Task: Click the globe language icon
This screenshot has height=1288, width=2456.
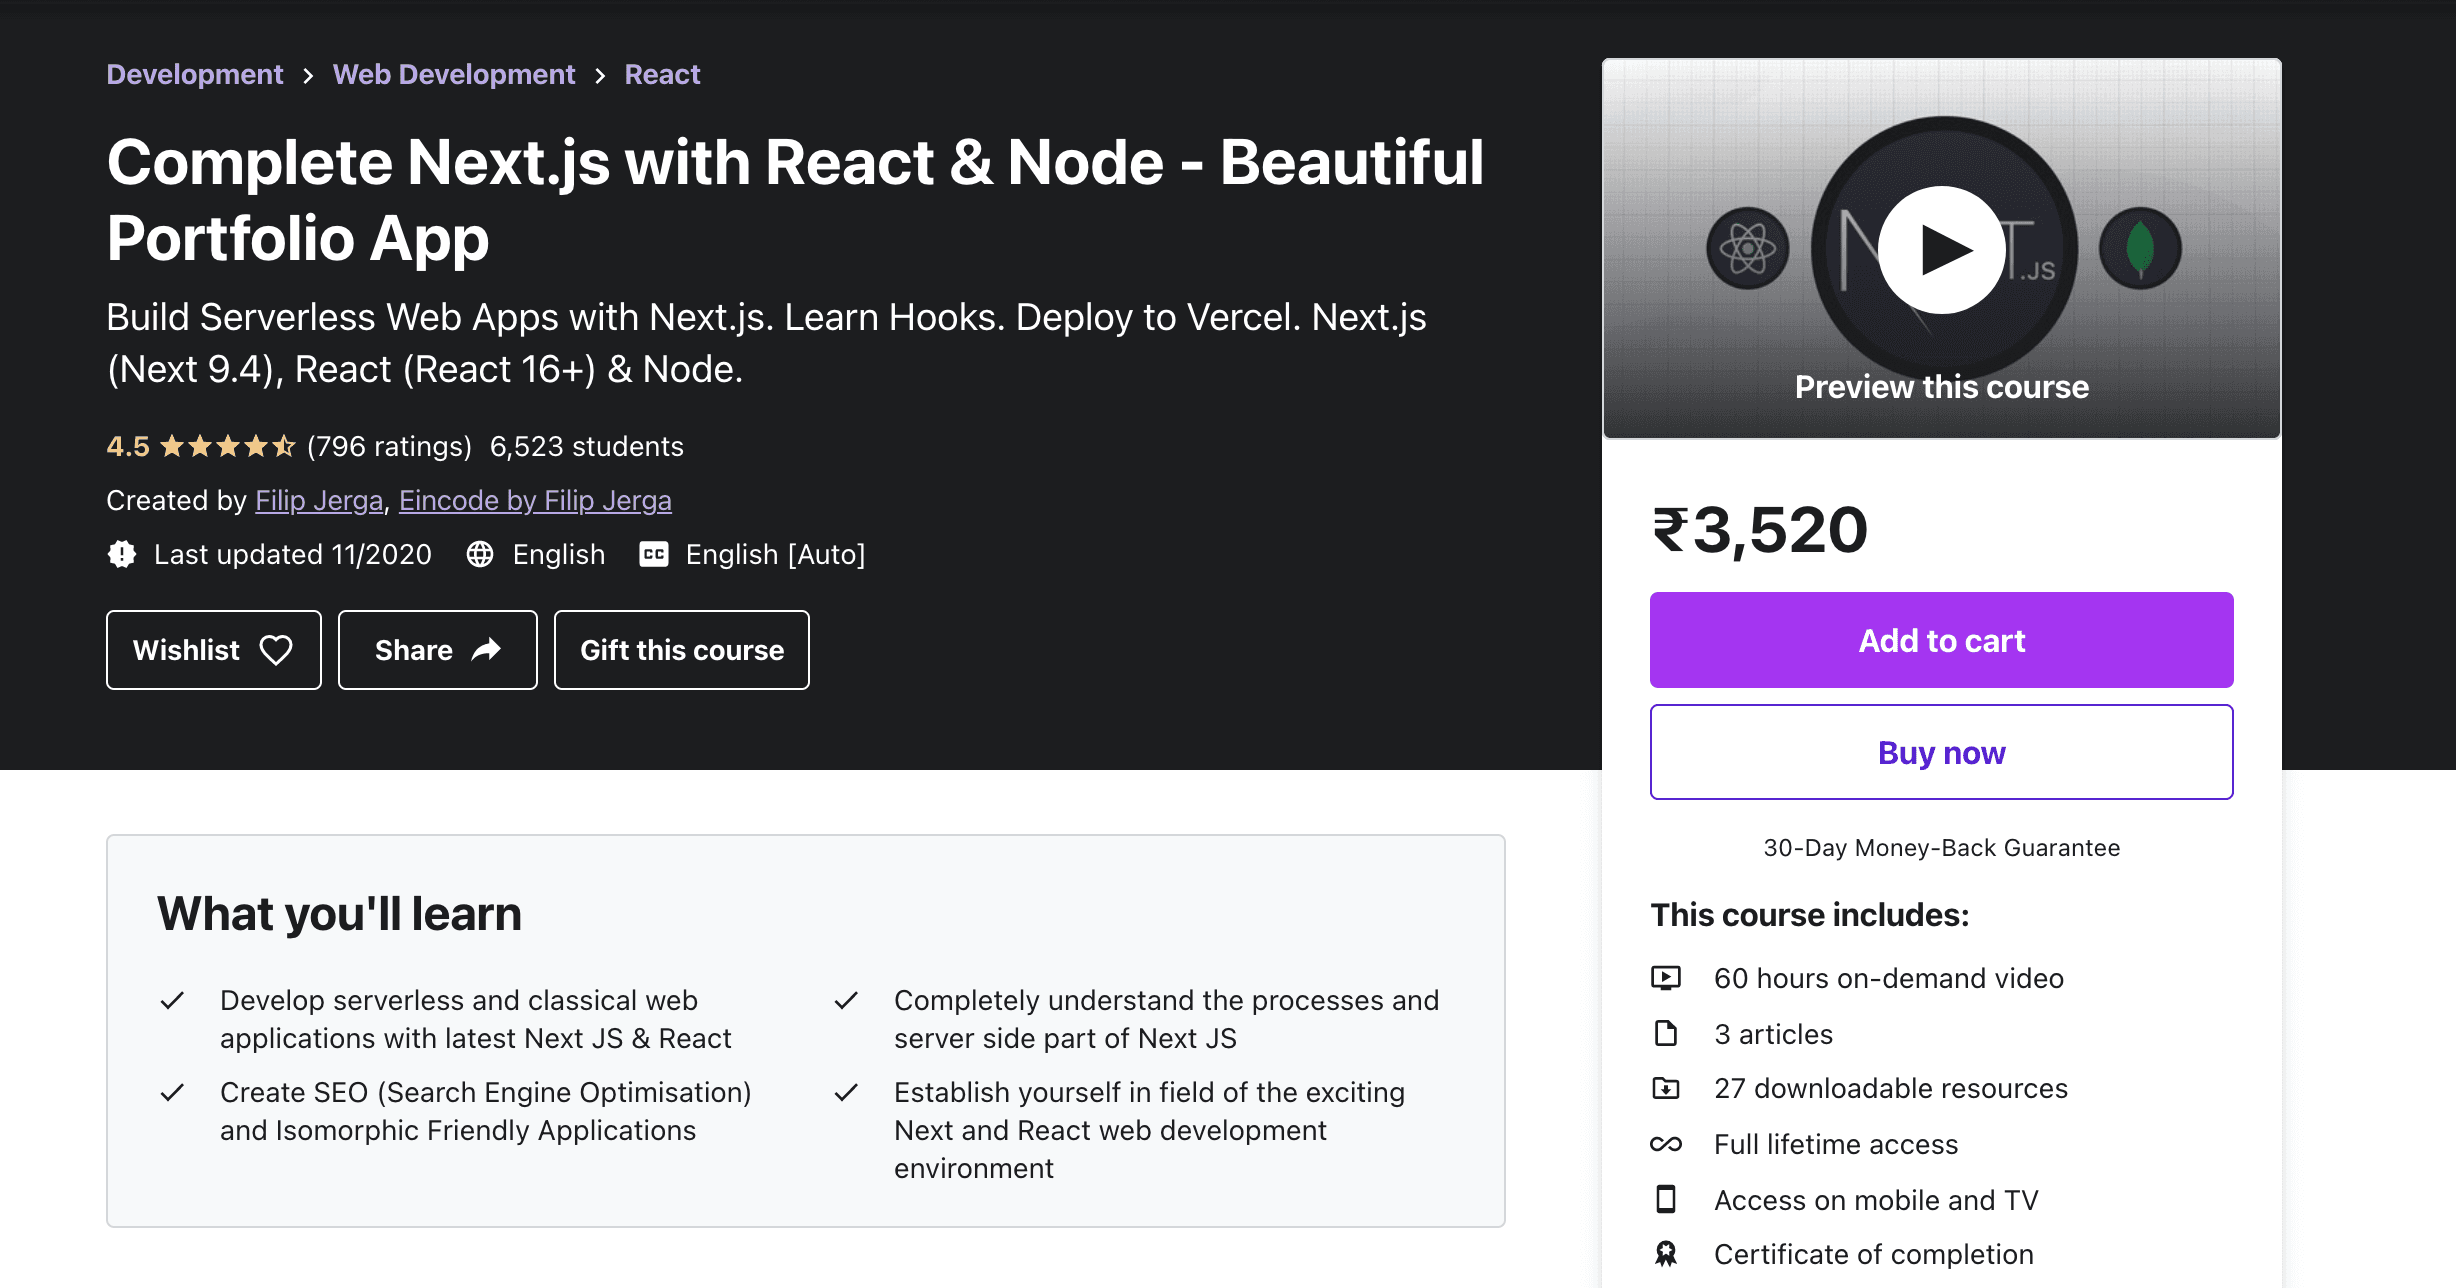Action: [480, 554]
